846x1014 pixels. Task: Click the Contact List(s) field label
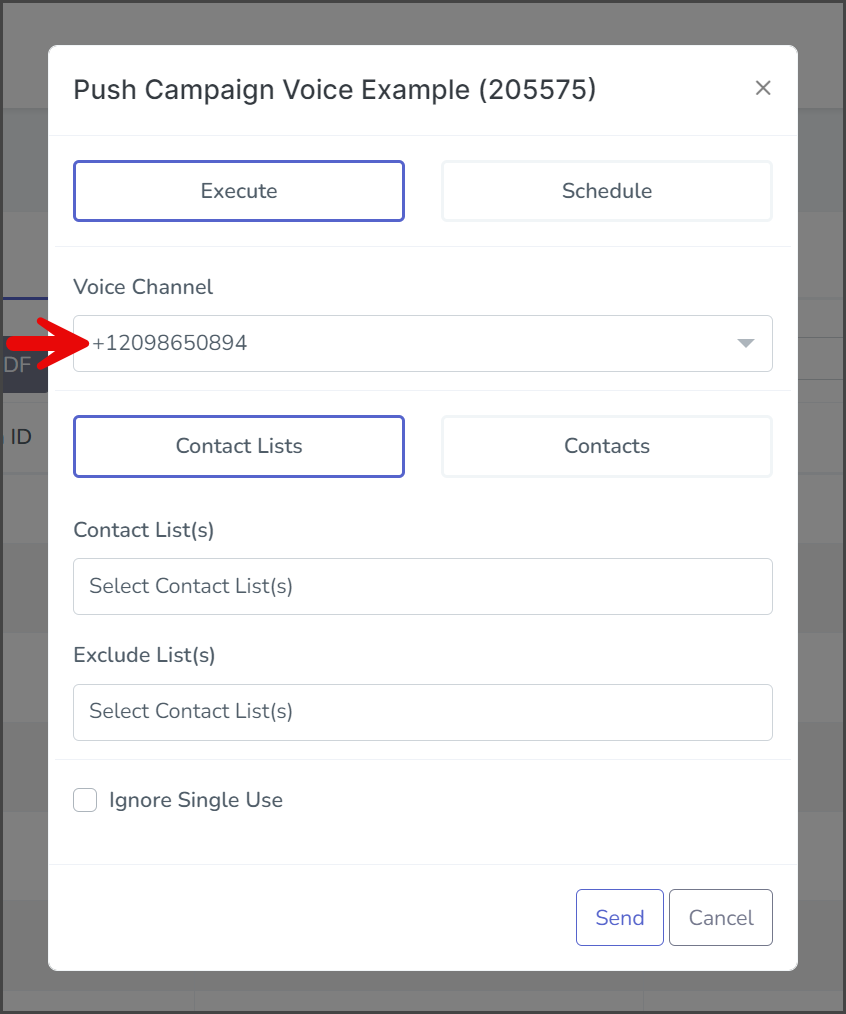click(x=144, y=530)
